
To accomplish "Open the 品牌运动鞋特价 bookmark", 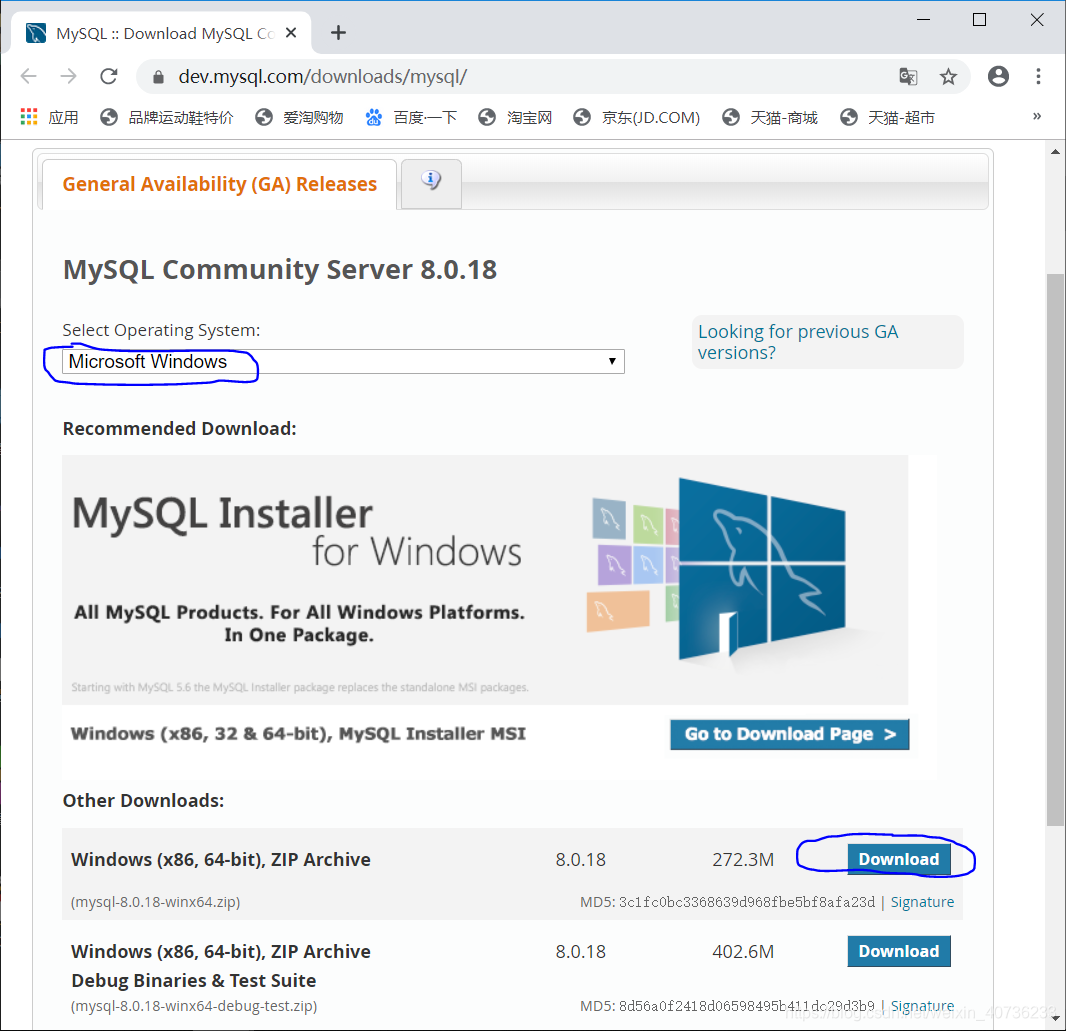I will 167,117.
